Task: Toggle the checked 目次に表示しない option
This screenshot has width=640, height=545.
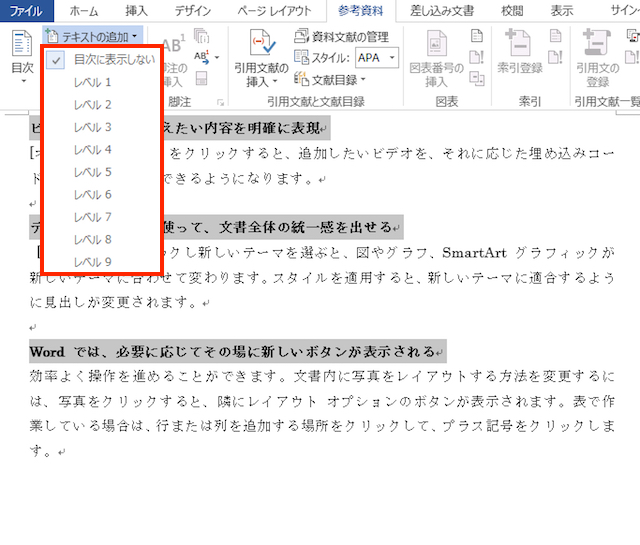Action: (x=101, y=60)
